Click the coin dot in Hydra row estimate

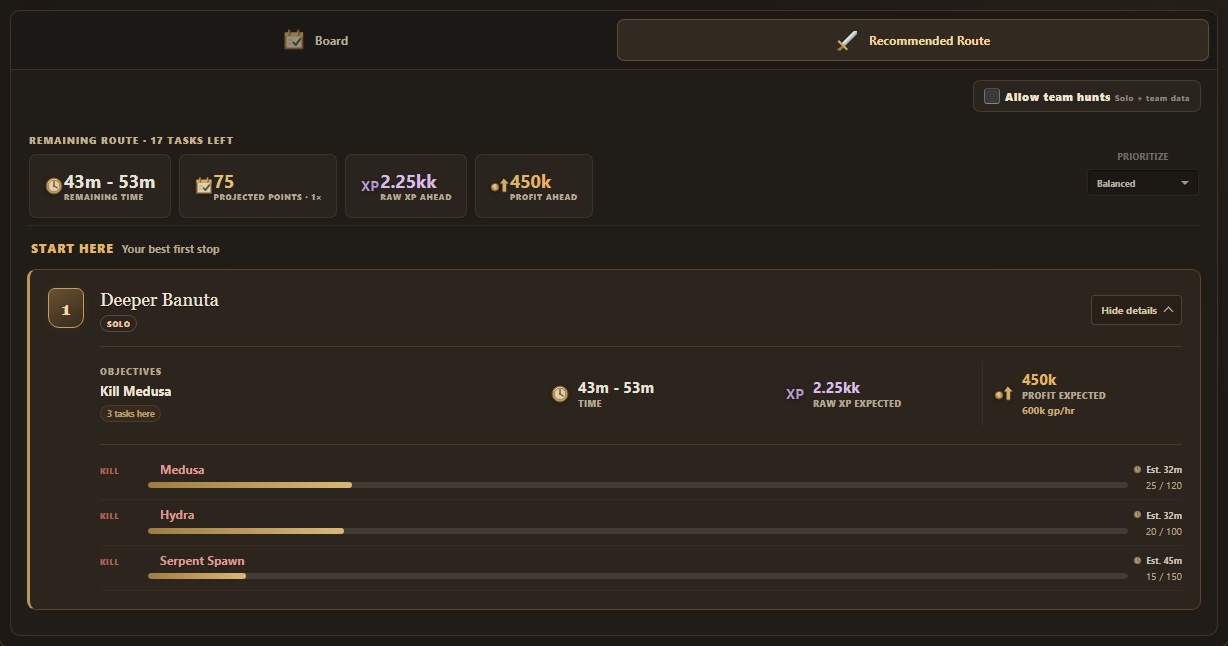pos(1137,514)
